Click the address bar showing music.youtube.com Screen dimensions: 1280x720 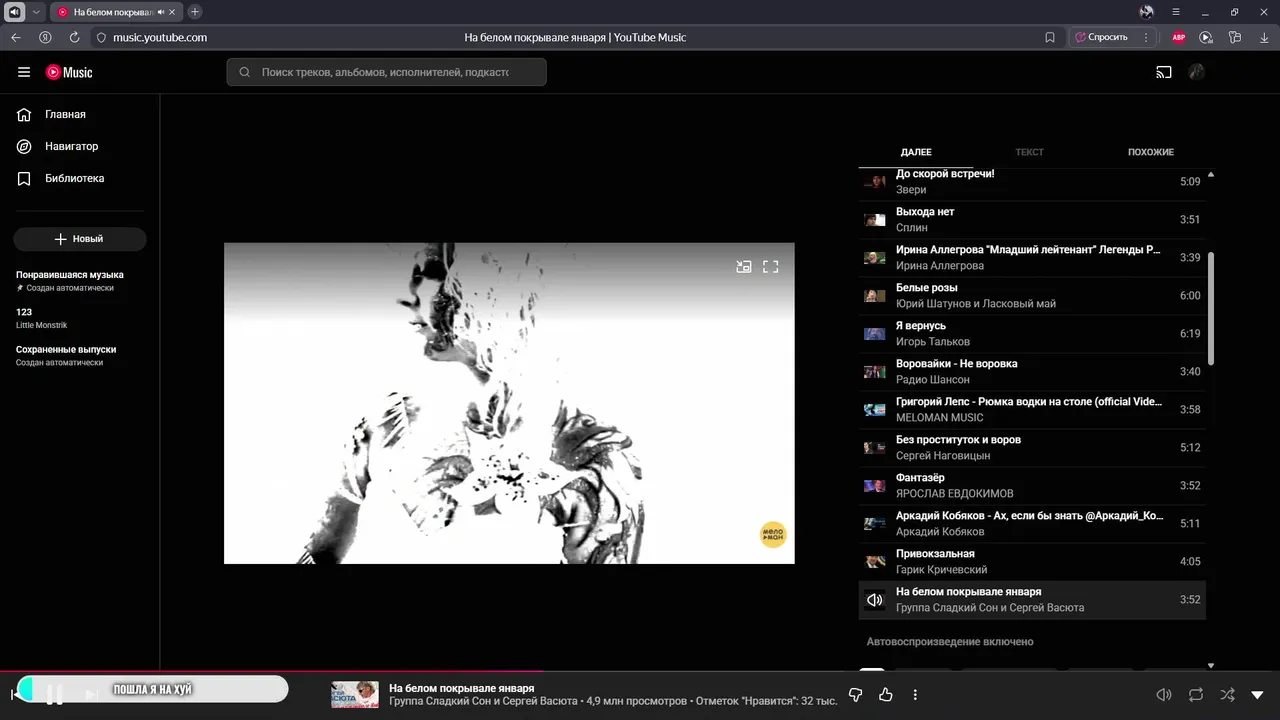pyautogui.click(x=161, y=37)
